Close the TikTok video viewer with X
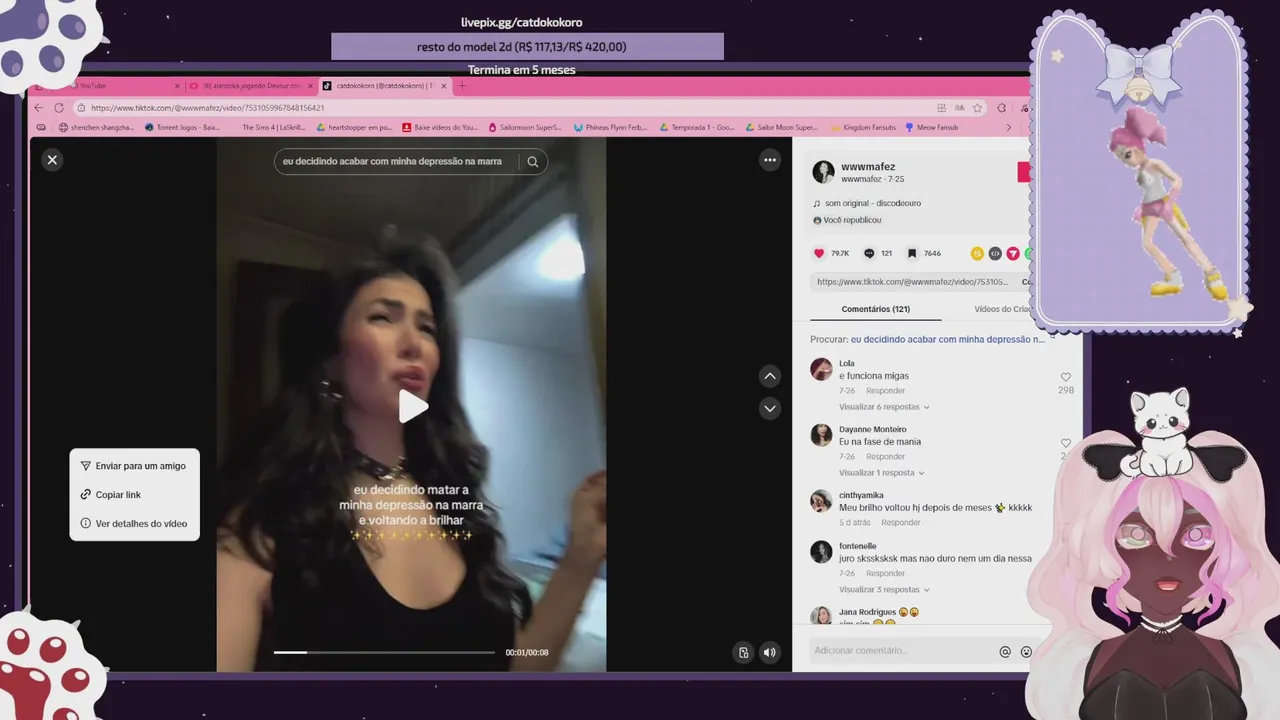Screen dimensions: 1280x720 point(52,159)
